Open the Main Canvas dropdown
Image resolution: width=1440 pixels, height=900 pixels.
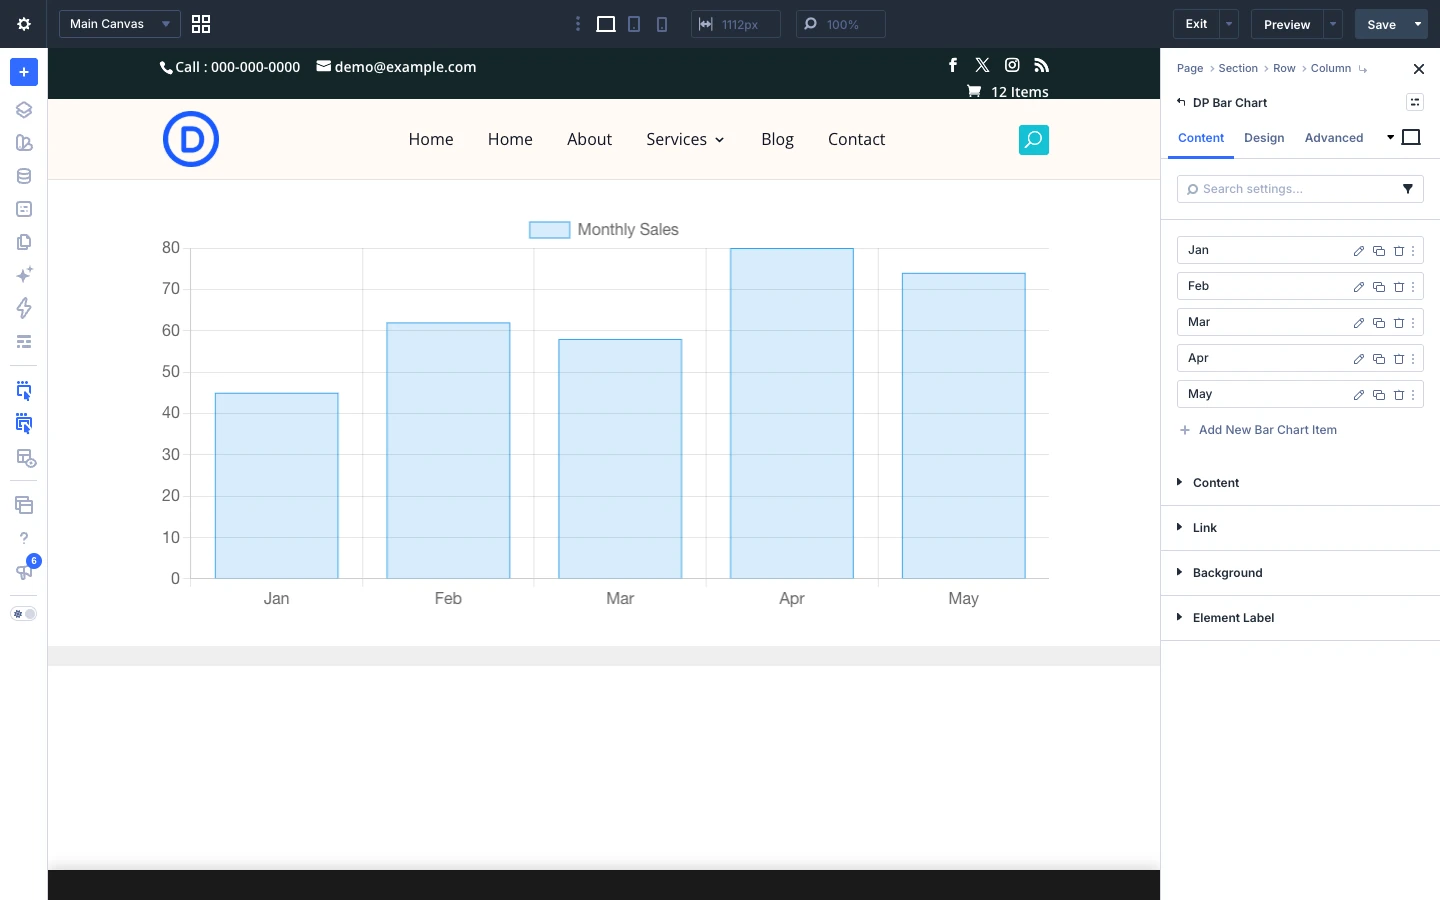click(120, 24)
